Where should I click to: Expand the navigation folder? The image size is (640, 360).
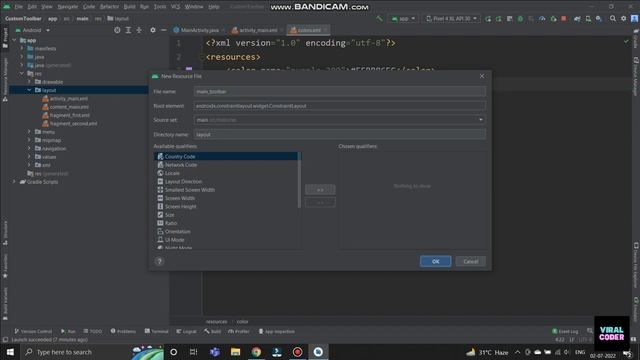29,149
